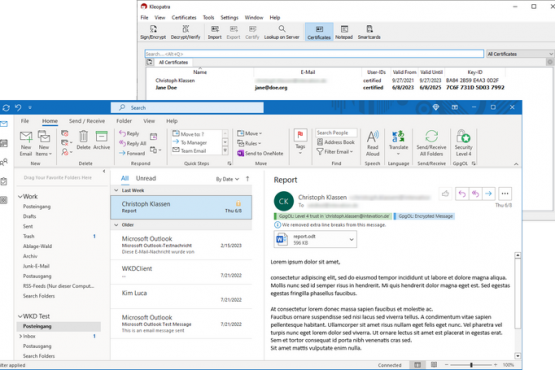Click Reply All in Respond group

pos(133,143)
